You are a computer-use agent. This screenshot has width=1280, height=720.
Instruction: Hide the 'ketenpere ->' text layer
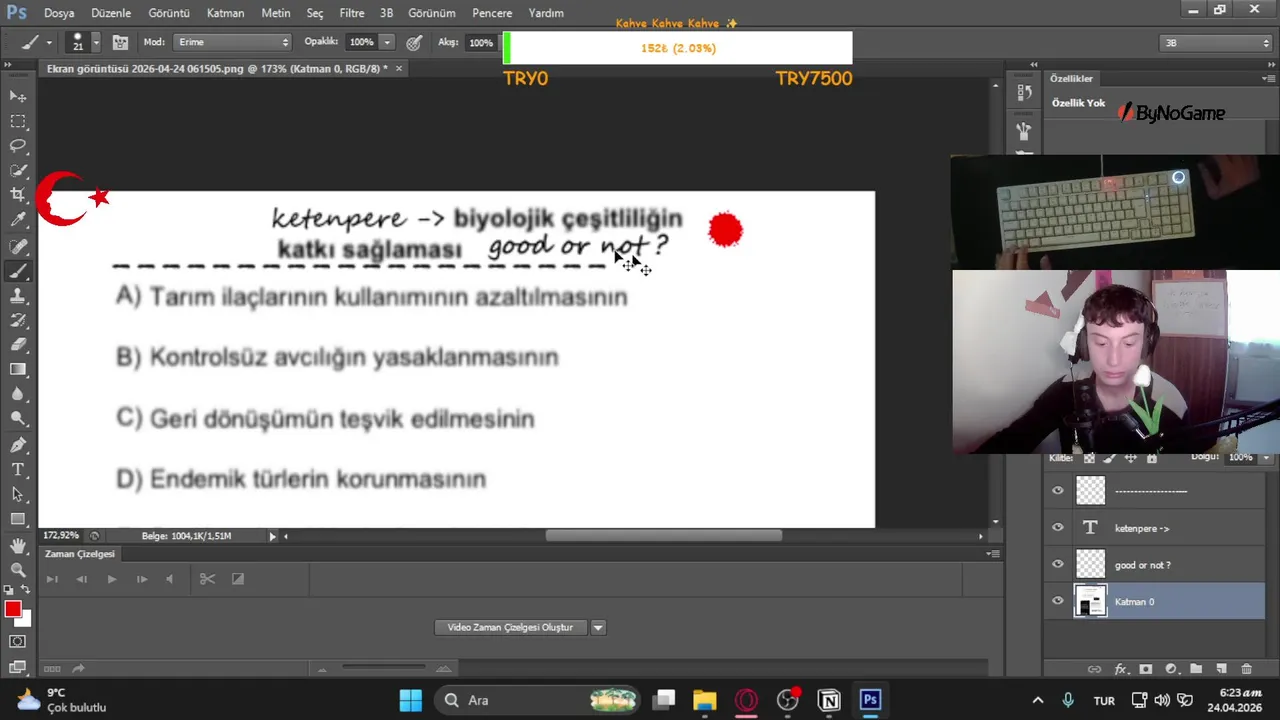[1058, 528]
